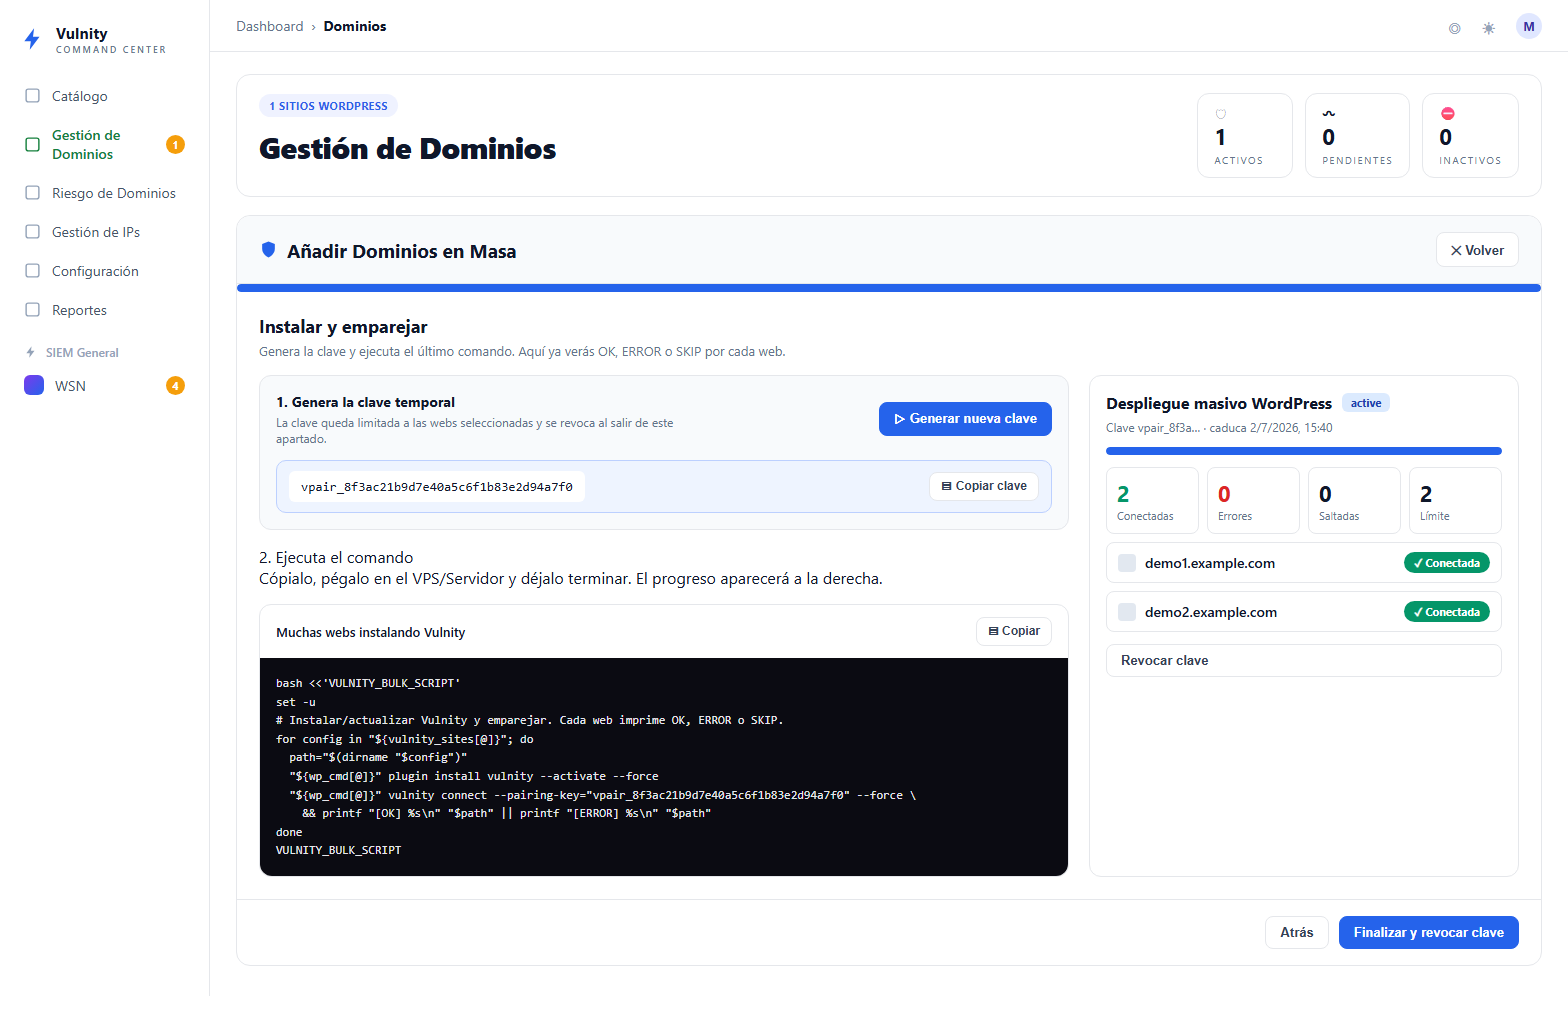1568x1020 pixels.
Task: Go to Dashboard via breadcrumb
Action: [269, 26]
